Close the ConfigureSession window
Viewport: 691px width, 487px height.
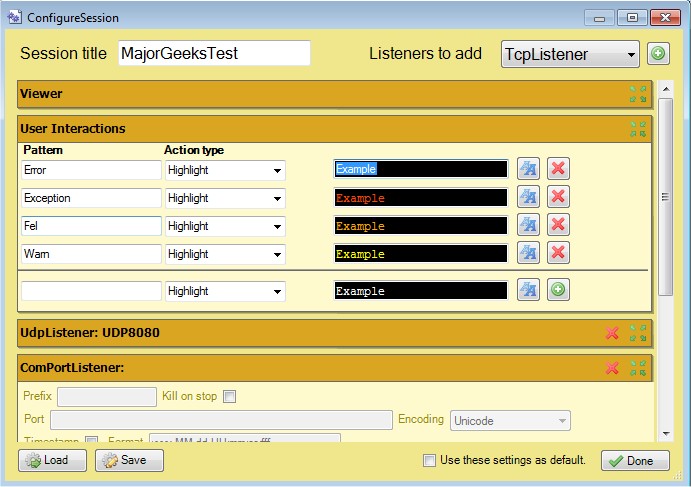[x=665, y=18]
